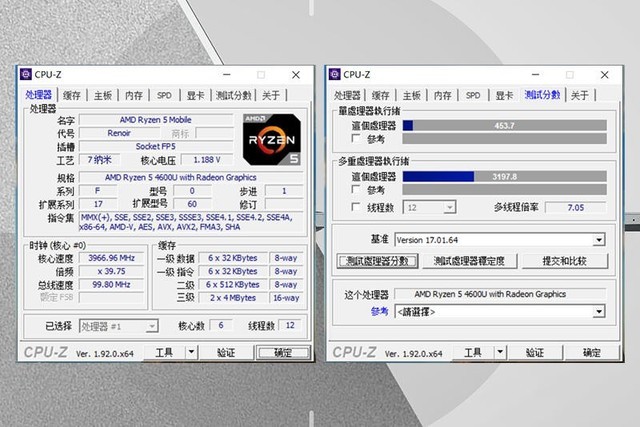Click the Socket FP5 field
640x427 pixels.
tap(156, 146)
